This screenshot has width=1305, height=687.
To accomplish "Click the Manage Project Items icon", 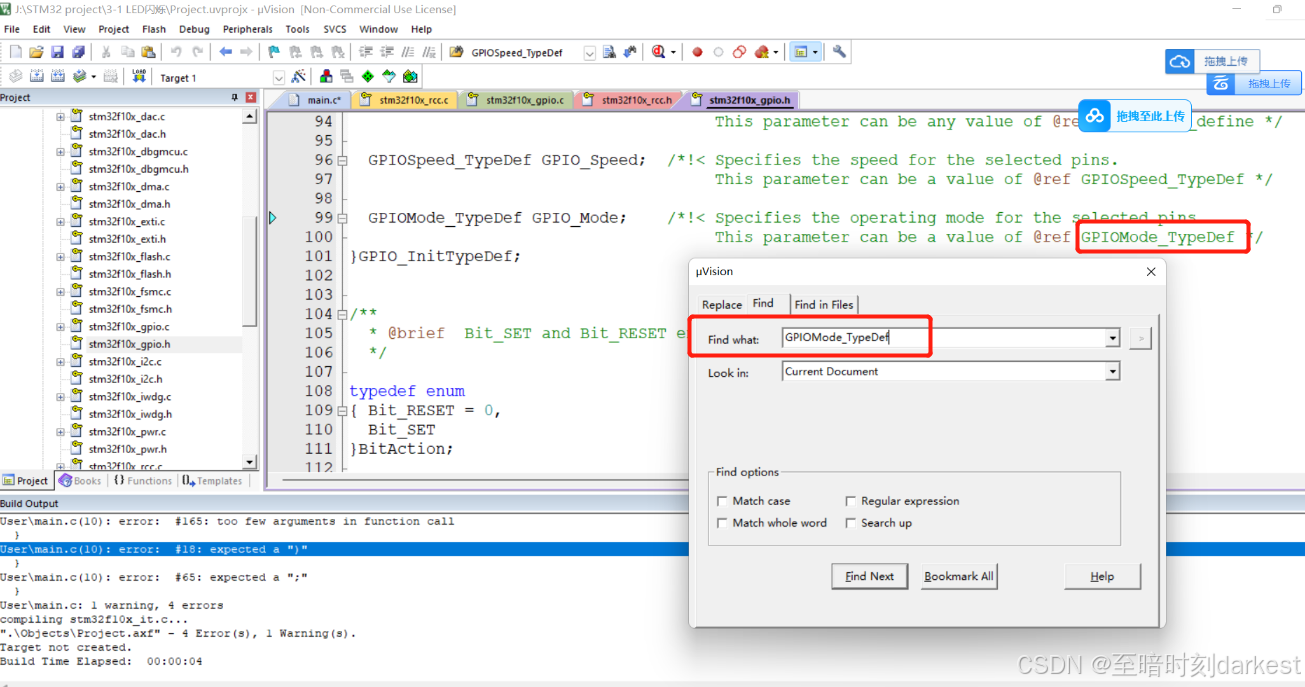I will pyautogui.click(x=326, y=77).
